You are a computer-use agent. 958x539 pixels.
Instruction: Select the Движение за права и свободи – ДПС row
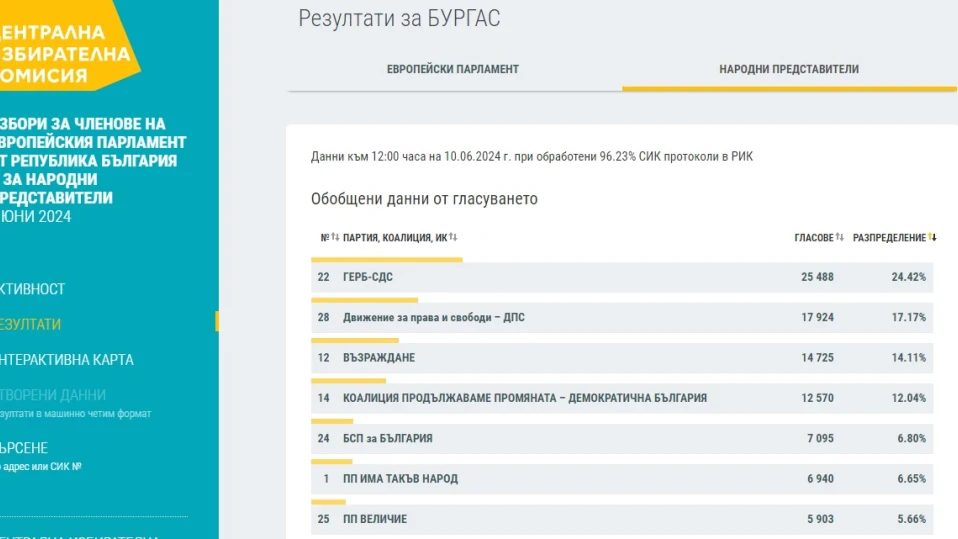pyautogui.click(x=622, y=317)
